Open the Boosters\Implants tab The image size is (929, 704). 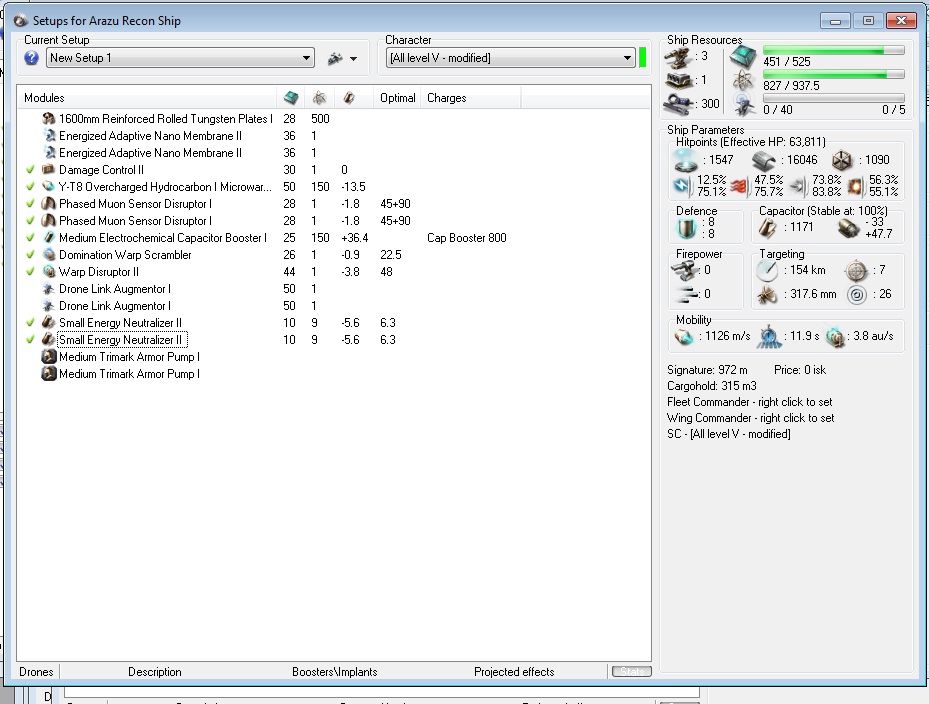pyautogui.click(x=334, y=672)
